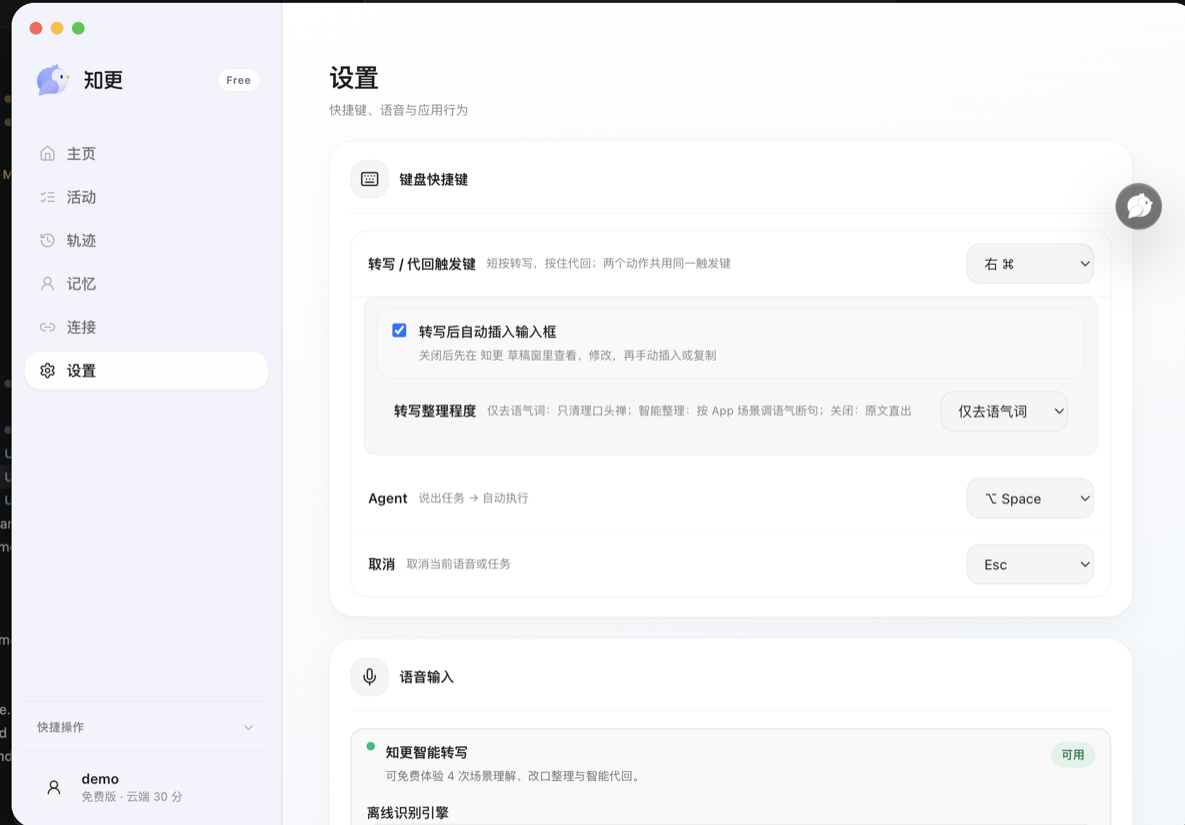Click the 取消 label text
The width and height of the screenshot is (1185, 825).
pyautogui.click(x=382, y=564)
